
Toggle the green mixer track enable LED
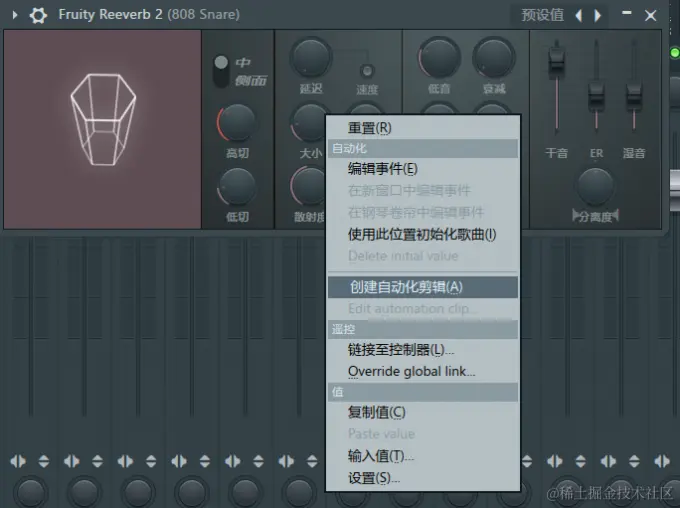[x=674, y=53]
